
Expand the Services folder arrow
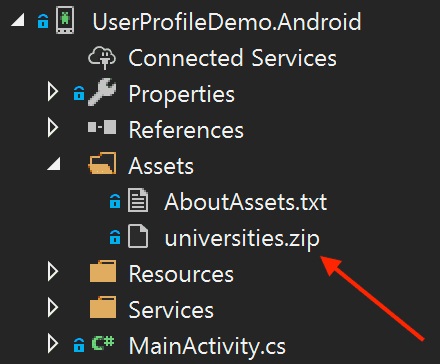pyautogui.click(x=53, y=308)
